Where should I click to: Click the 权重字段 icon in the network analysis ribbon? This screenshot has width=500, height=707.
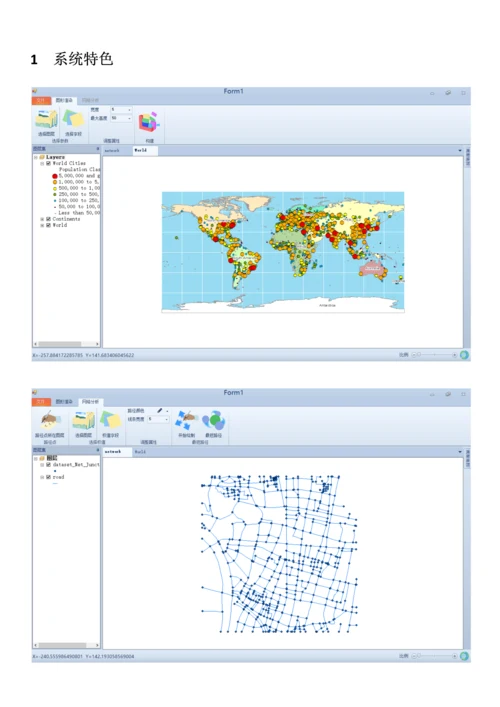[x=110, y=421]
